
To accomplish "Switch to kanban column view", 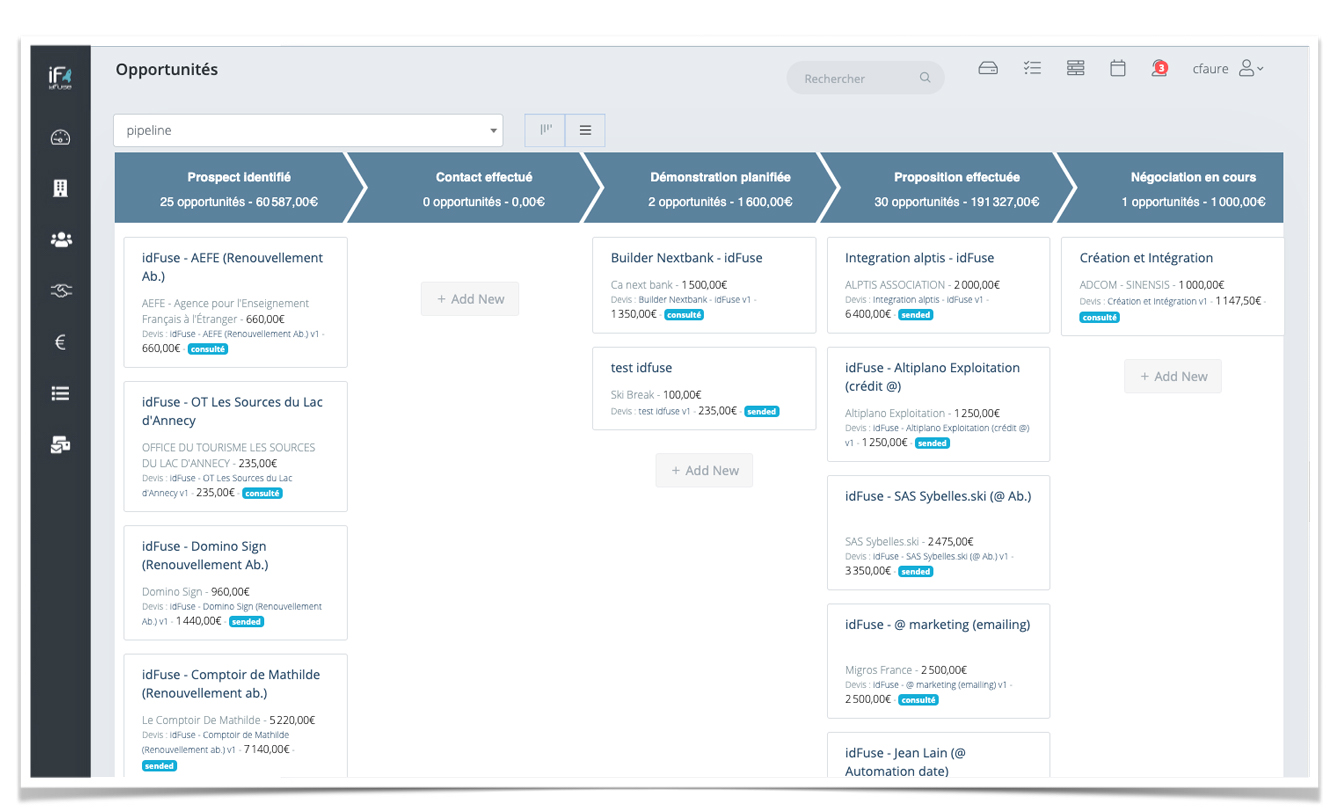I will (545, 130).
